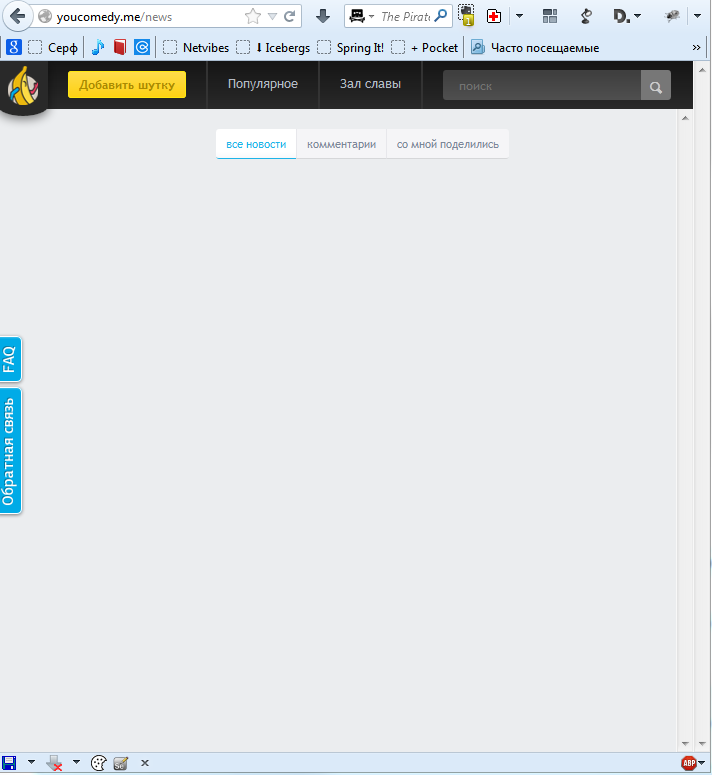
Task: Open the «Популярное» navigation link
Action: click(262, 84)
